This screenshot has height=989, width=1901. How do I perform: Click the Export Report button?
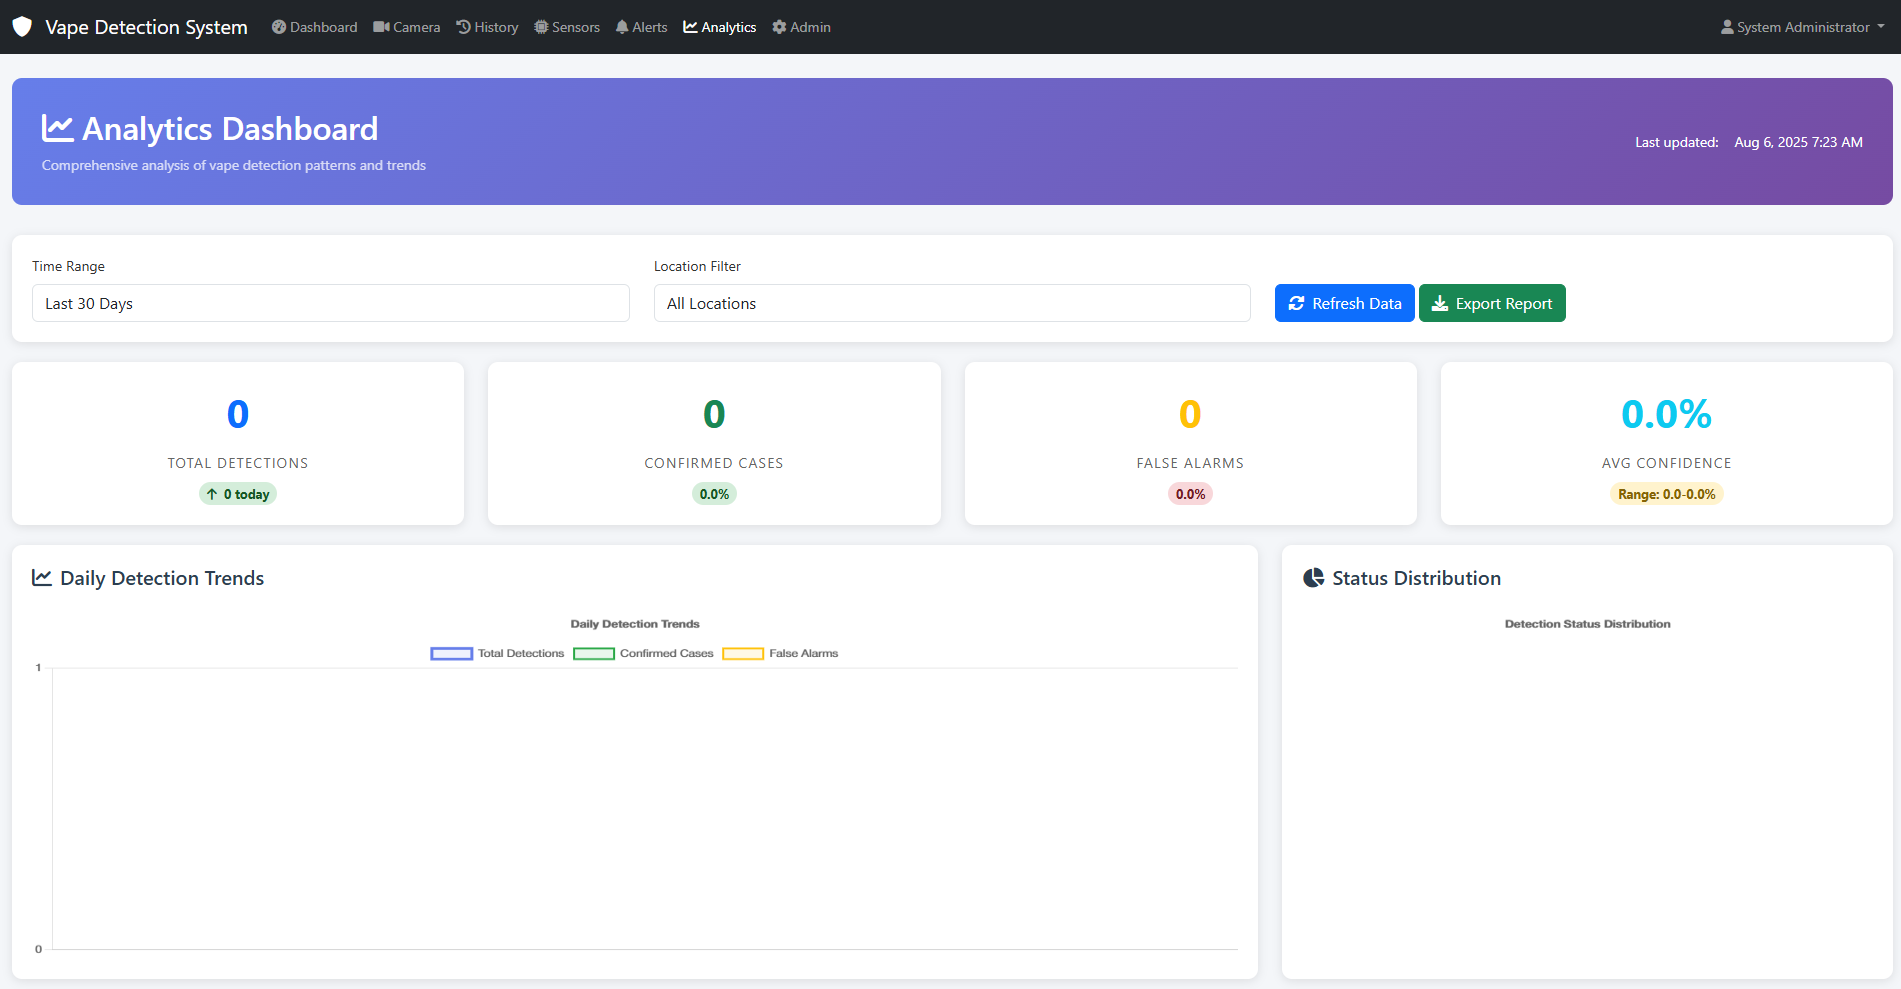pos(1491,303)
